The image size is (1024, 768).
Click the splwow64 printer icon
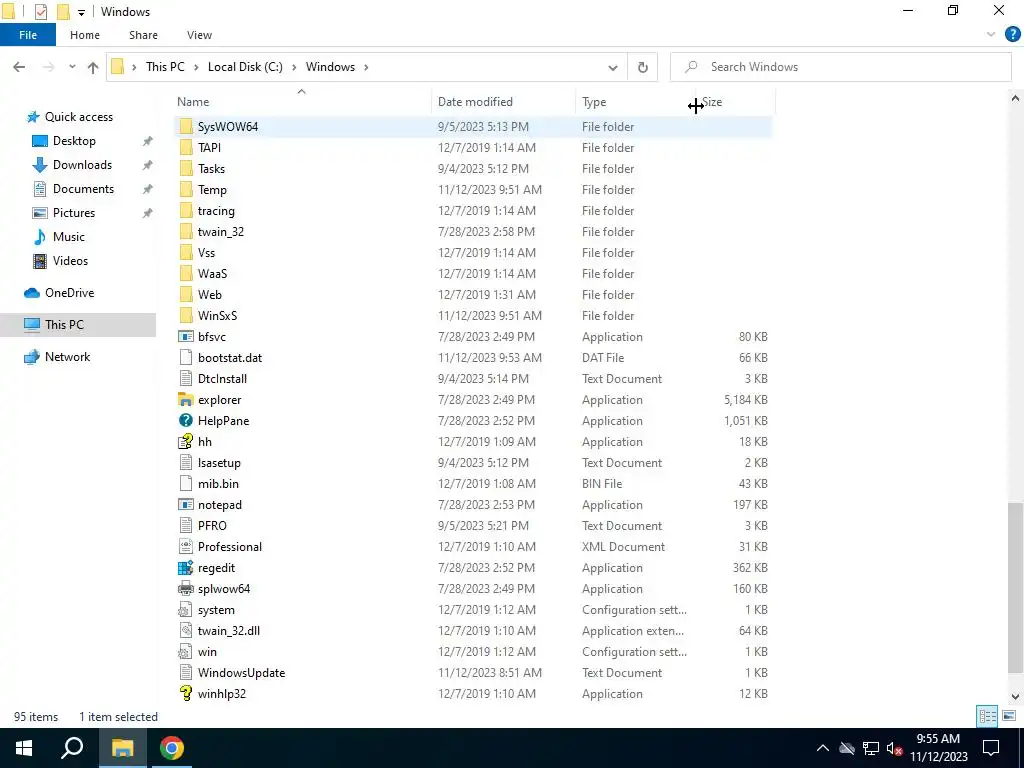point(186,588)
